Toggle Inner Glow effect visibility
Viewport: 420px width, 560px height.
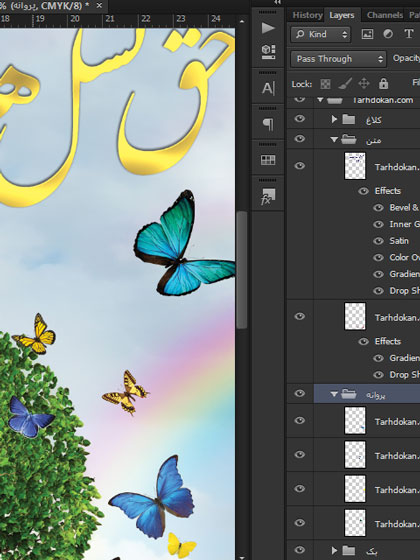click(x=378, y=224)
